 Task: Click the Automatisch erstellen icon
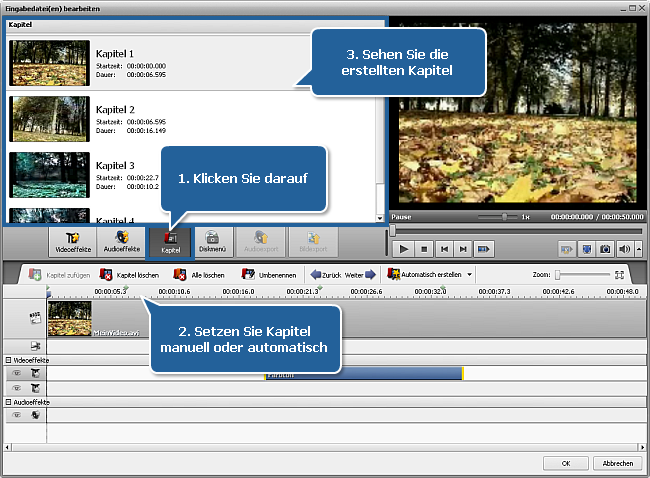pos(393,274)
